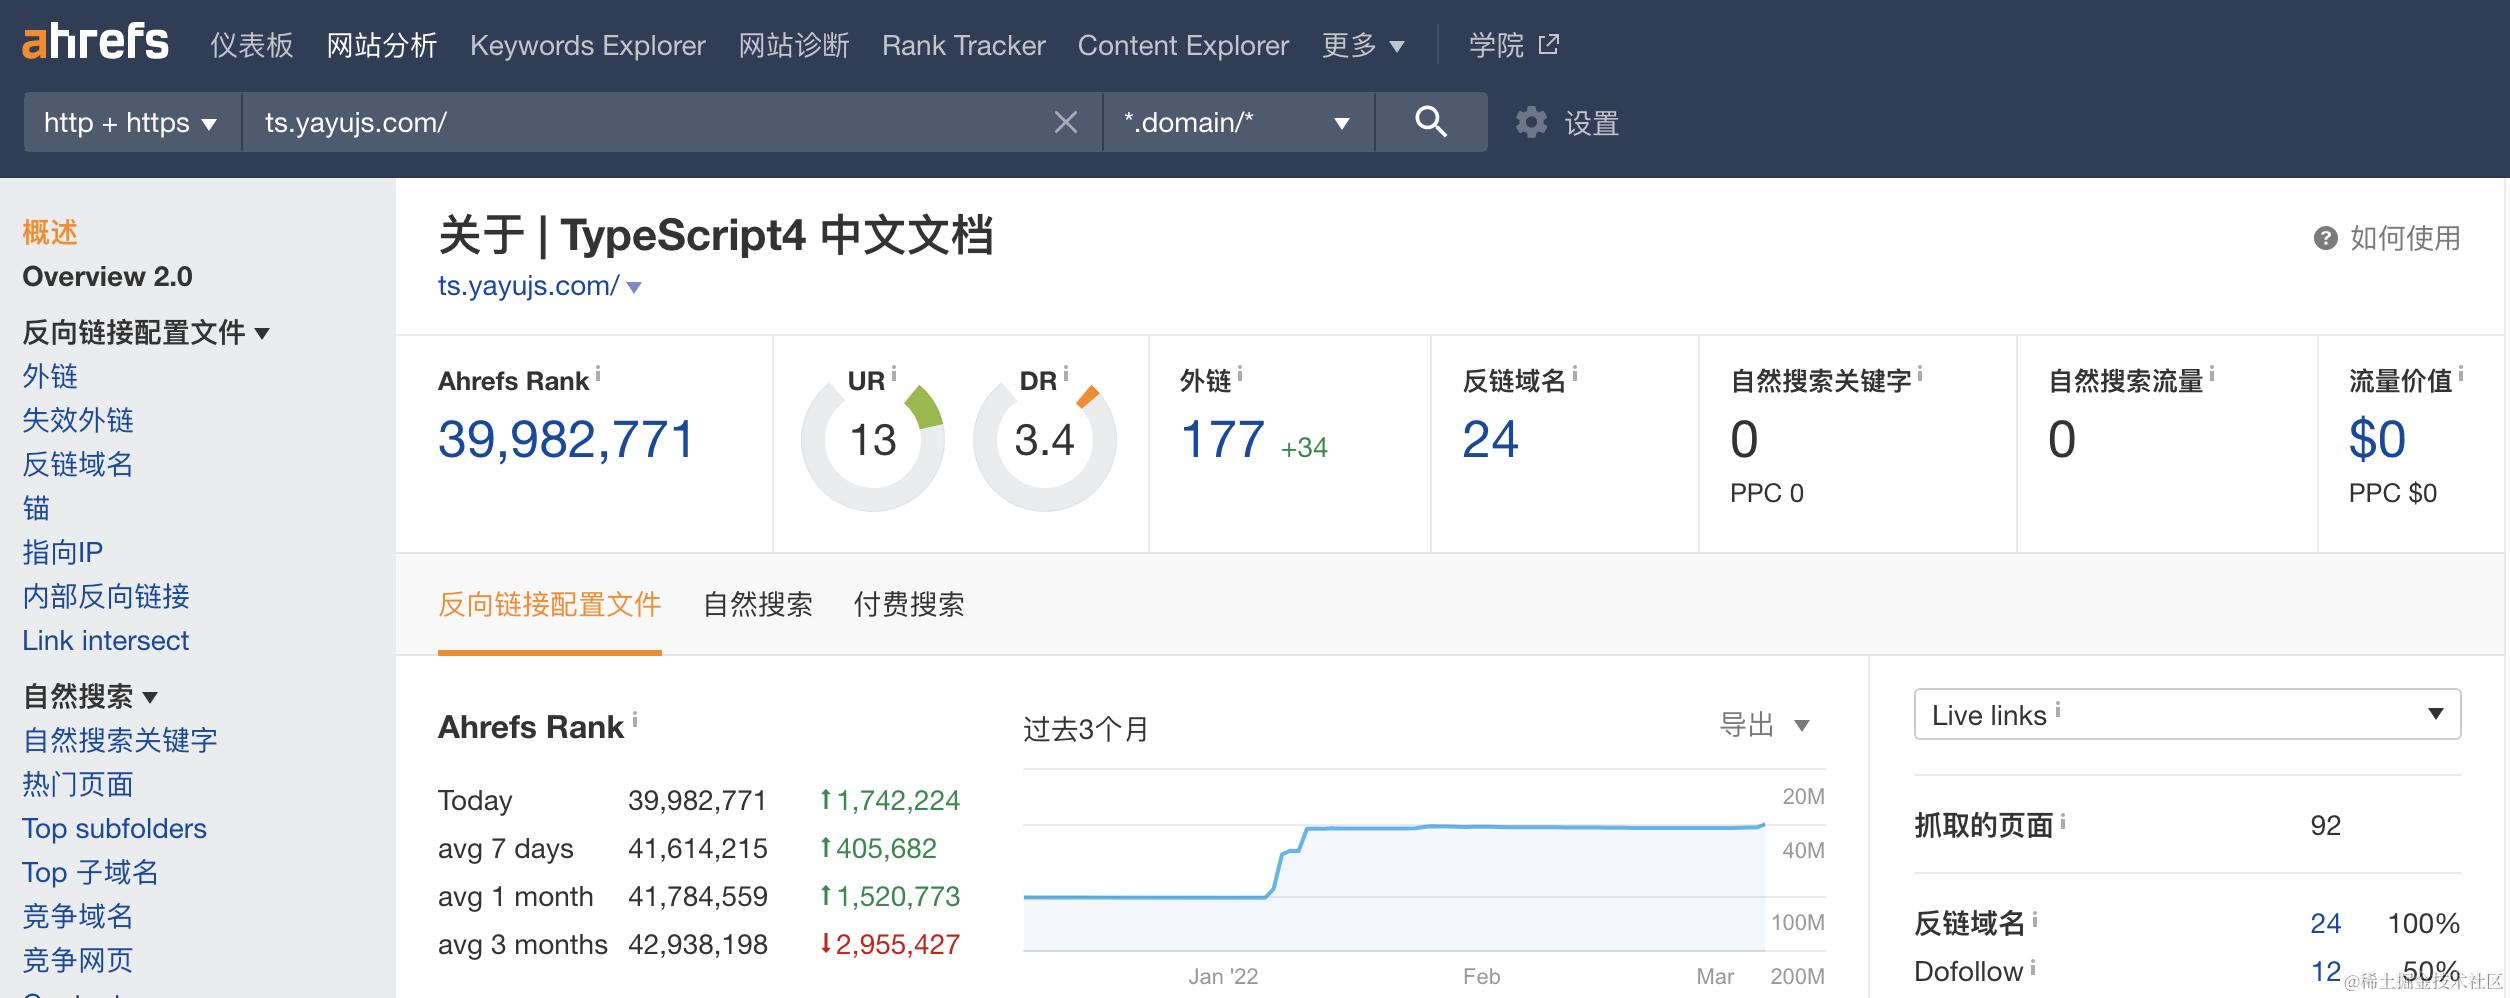This screenshot has height=998, width=2510.
Task: Open 概述 in the sidebar
Action: pyautogui.click(x=50, y=232)
